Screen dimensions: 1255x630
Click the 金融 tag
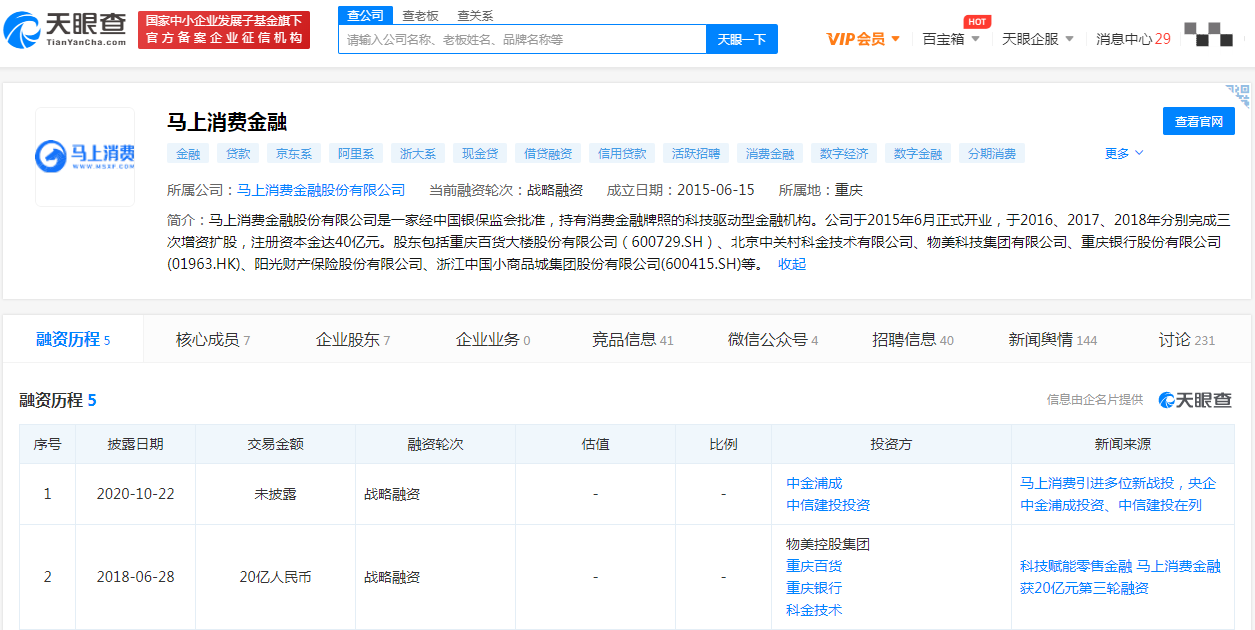pyautogui.click(x=188, y=154)
